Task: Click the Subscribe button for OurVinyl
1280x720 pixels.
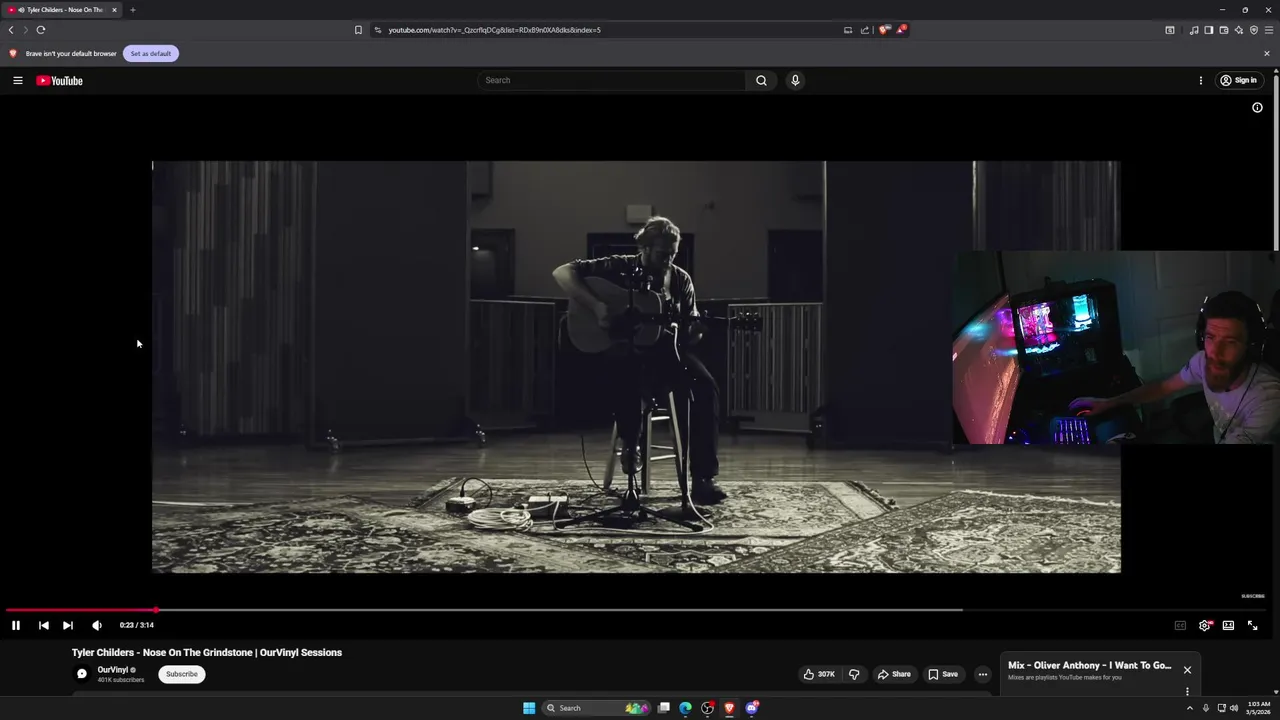Action: (x=182, y=674)
